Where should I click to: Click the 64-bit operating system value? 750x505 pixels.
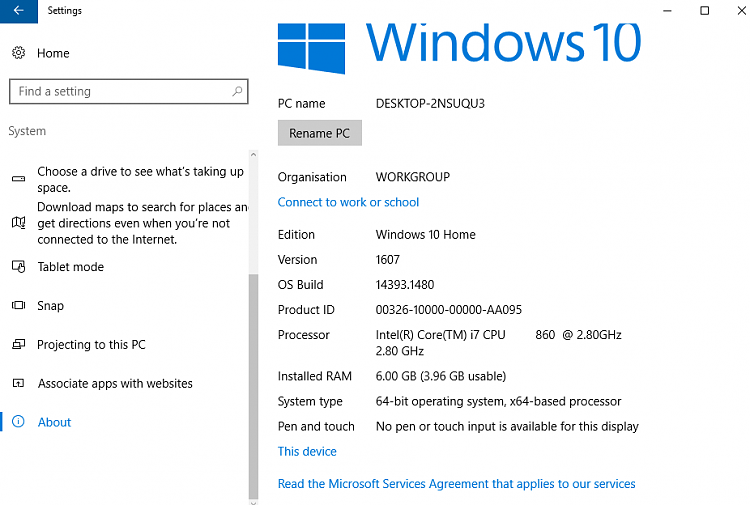(x=498, y=401)
